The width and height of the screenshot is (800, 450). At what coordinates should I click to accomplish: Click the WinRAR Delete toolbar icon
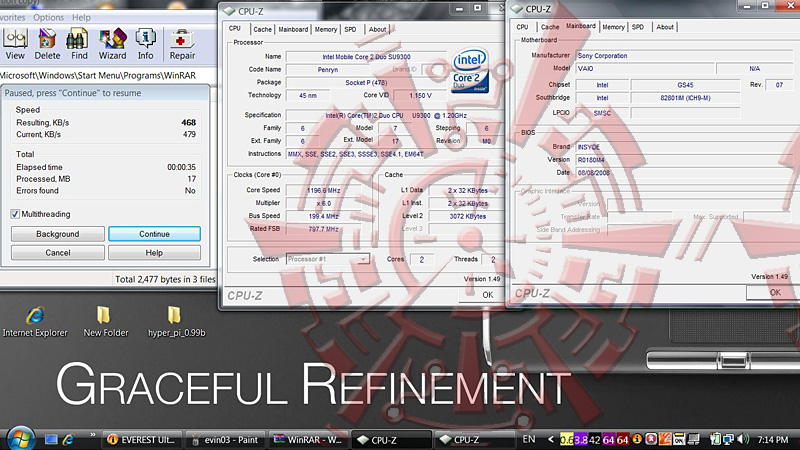tap(47, 44)
